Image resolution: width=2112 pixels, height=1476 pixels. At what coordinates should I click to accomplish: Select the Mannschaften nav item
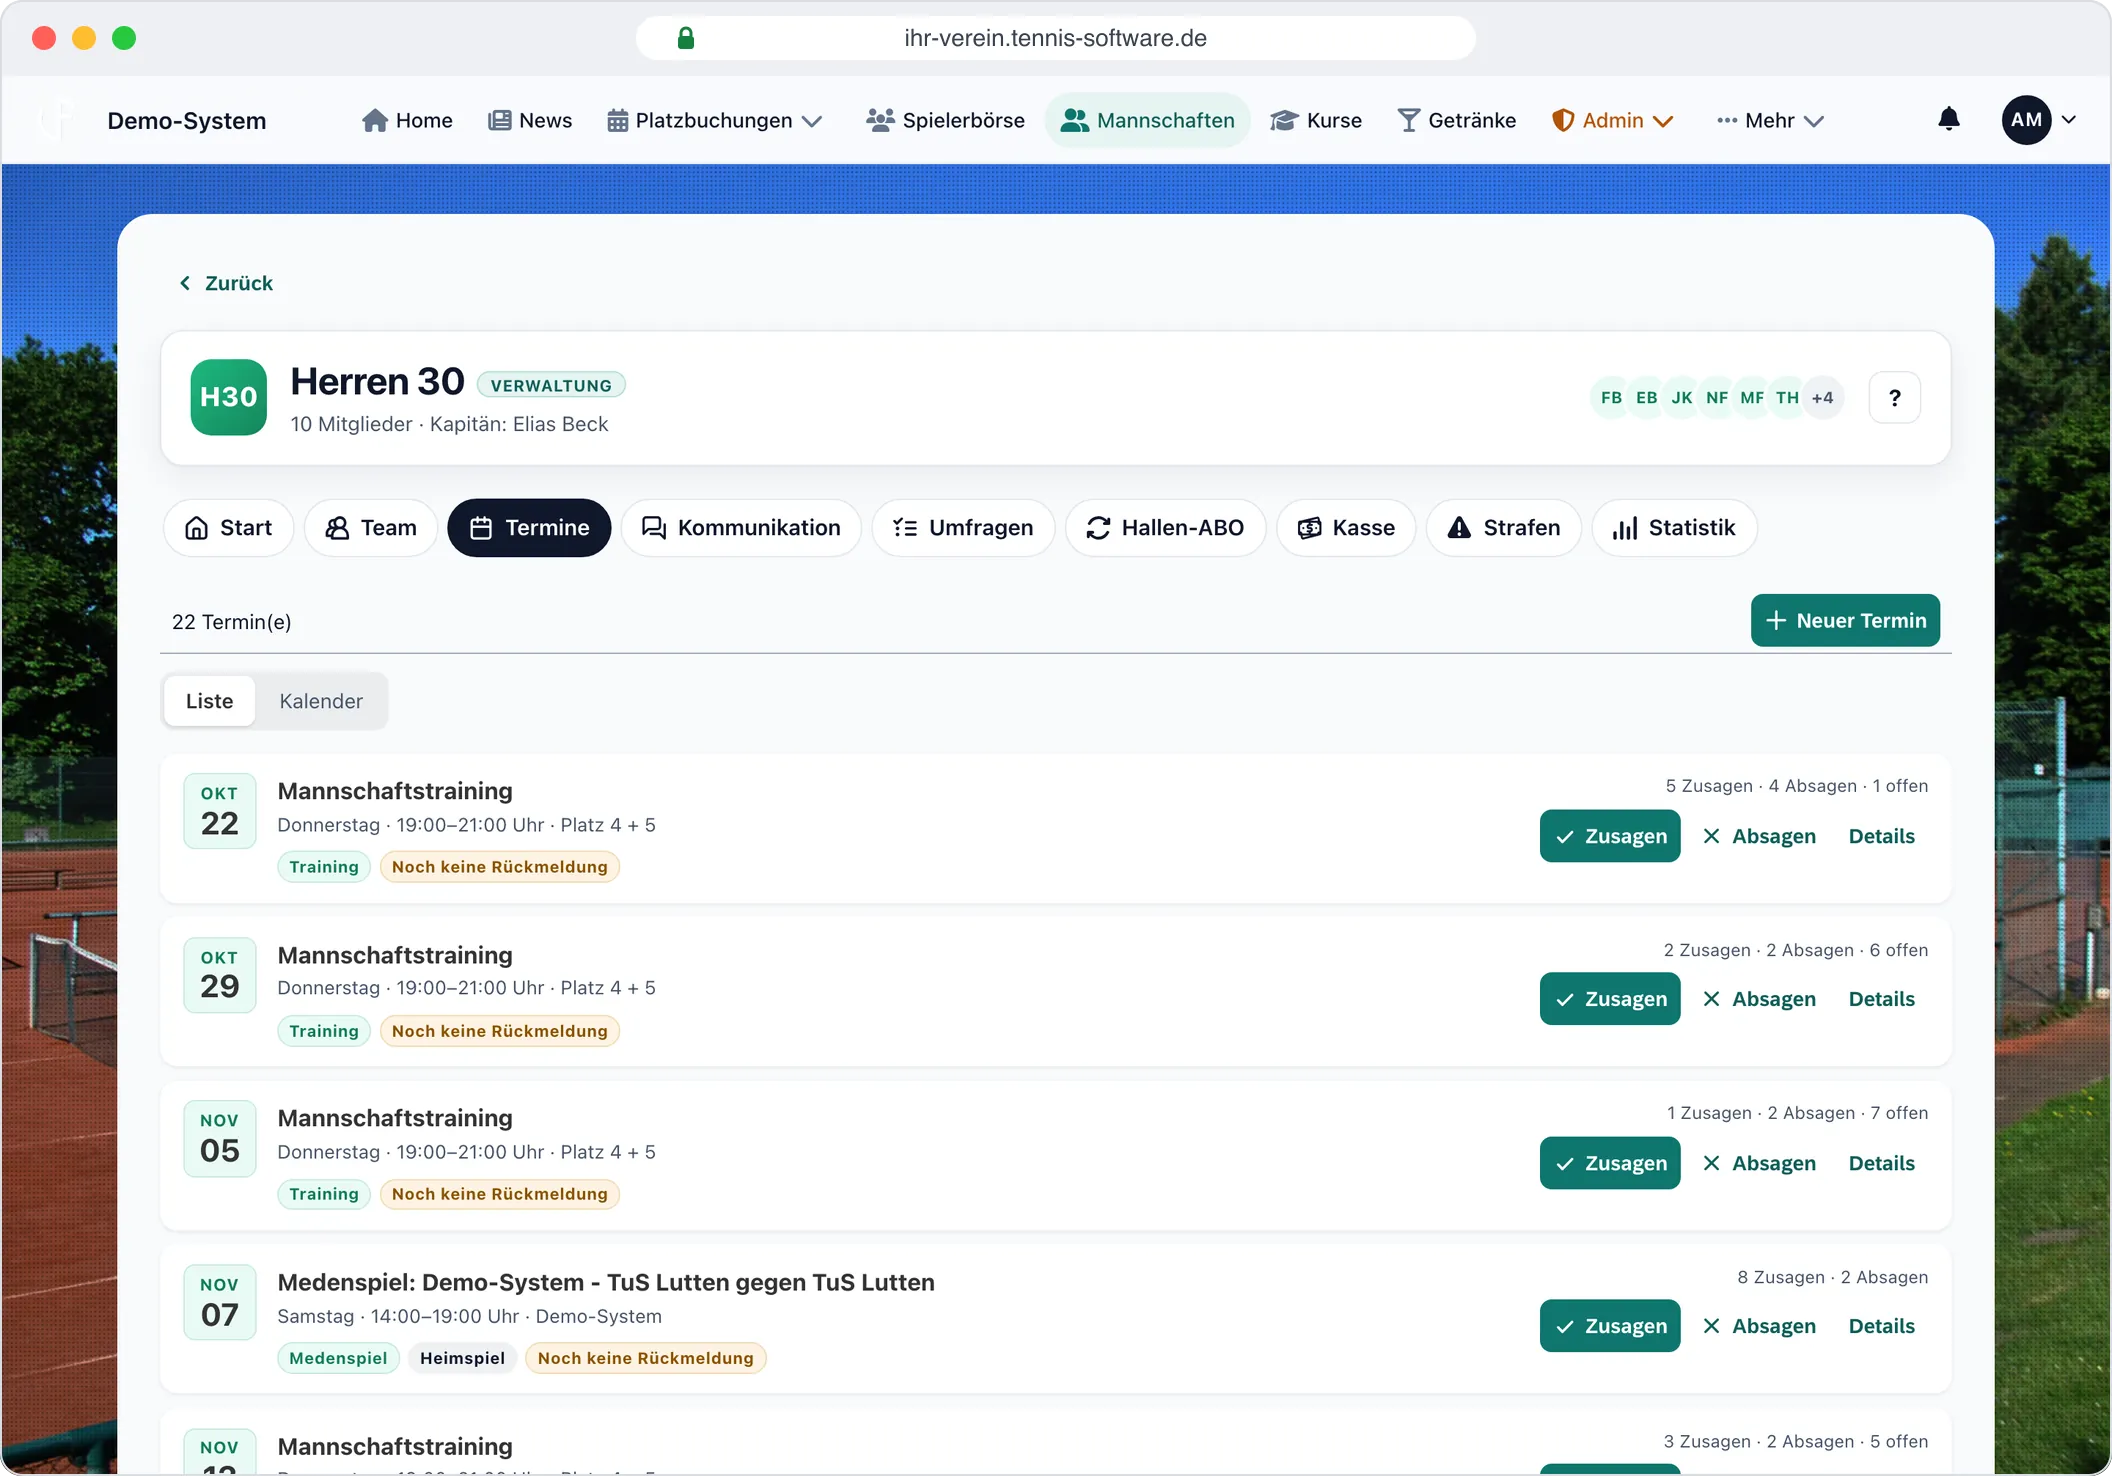tap(1147, 120)
